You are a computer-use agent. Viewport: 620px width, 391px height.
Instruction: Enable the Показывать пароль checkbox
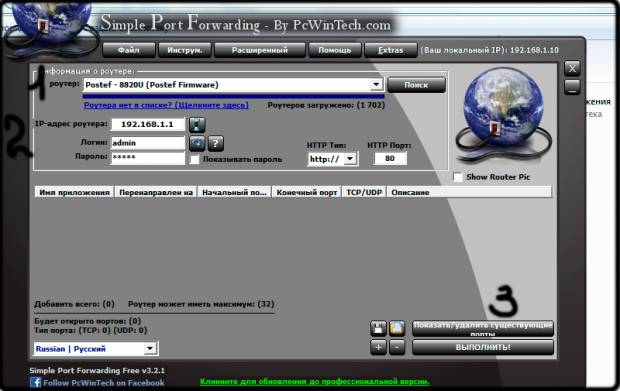click(195, 159)
